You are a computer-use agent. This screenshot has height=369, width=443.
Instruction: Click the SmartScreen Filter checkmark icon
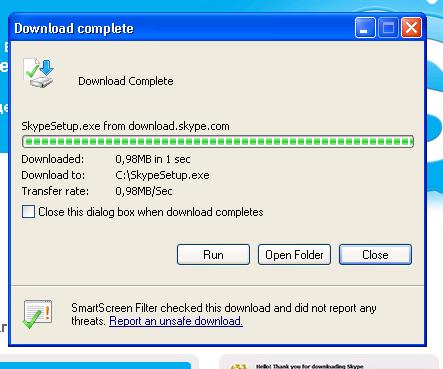pyautogui.click(x=37, y=314)
